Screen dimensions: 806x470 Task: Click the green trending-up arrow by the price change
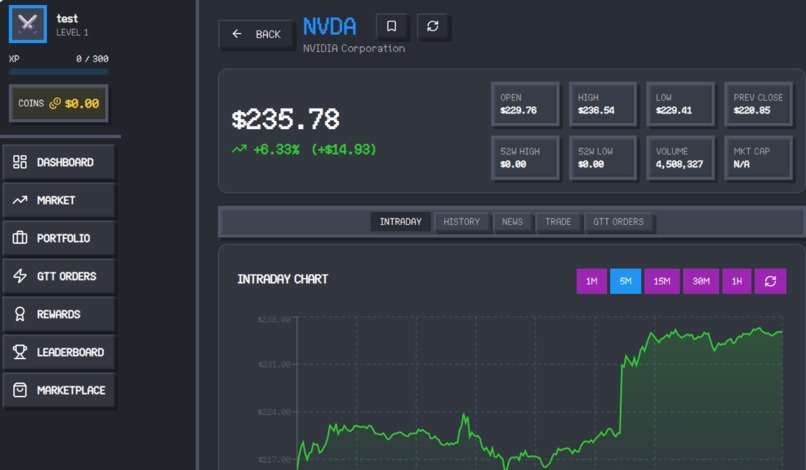239,150
